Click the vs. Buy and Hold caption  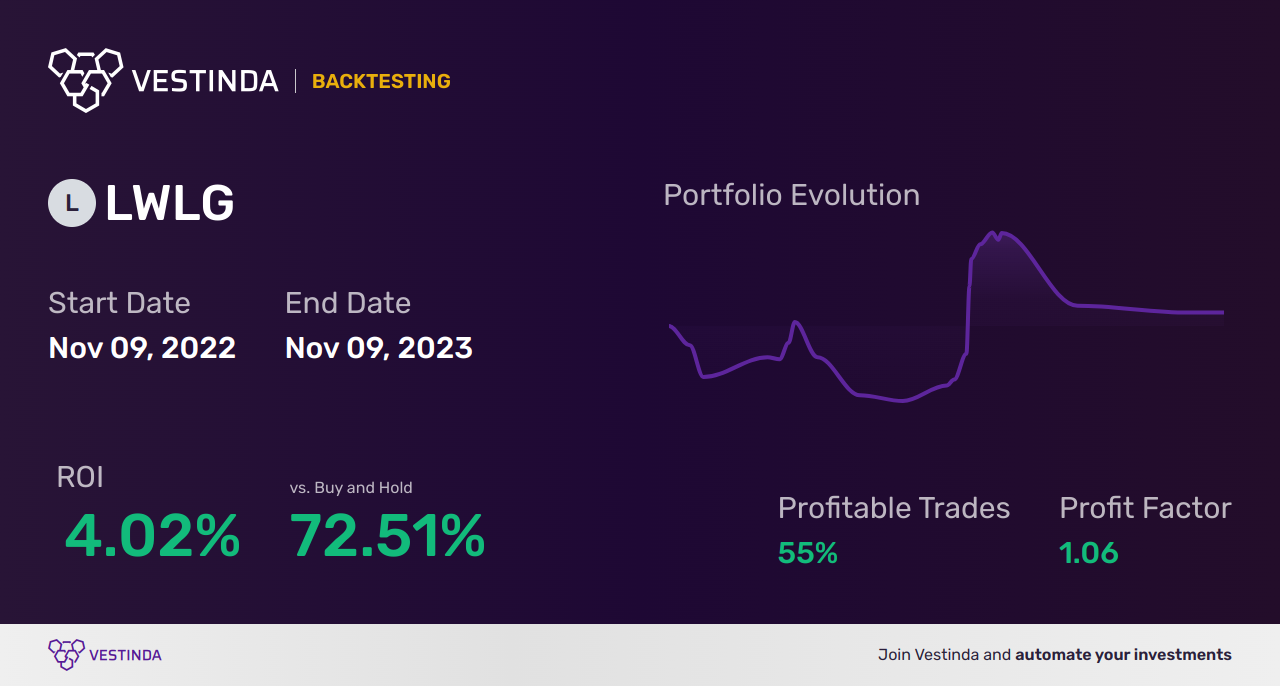(x=351, y=488)
